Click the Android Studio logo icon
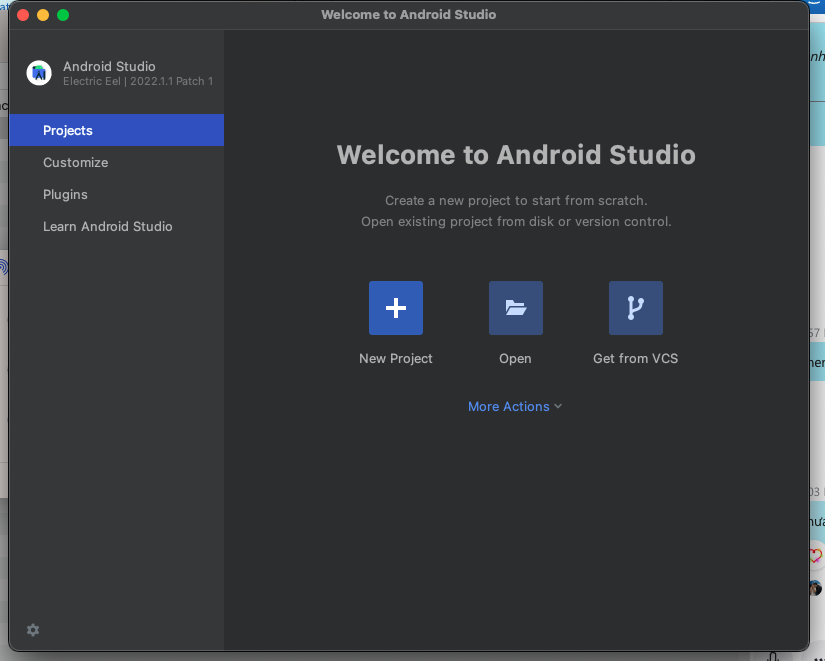The height and width of the screenshot is (661, 825). (x=39, y=73)
